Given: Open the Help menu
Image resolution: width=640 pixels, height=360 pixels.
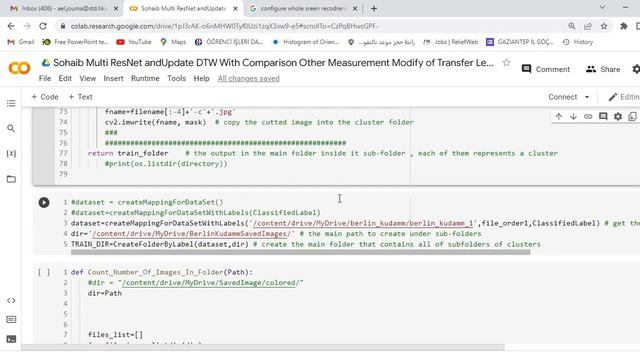Looking at the screenshot, I should pyautogui.click(x=201, y=78).
